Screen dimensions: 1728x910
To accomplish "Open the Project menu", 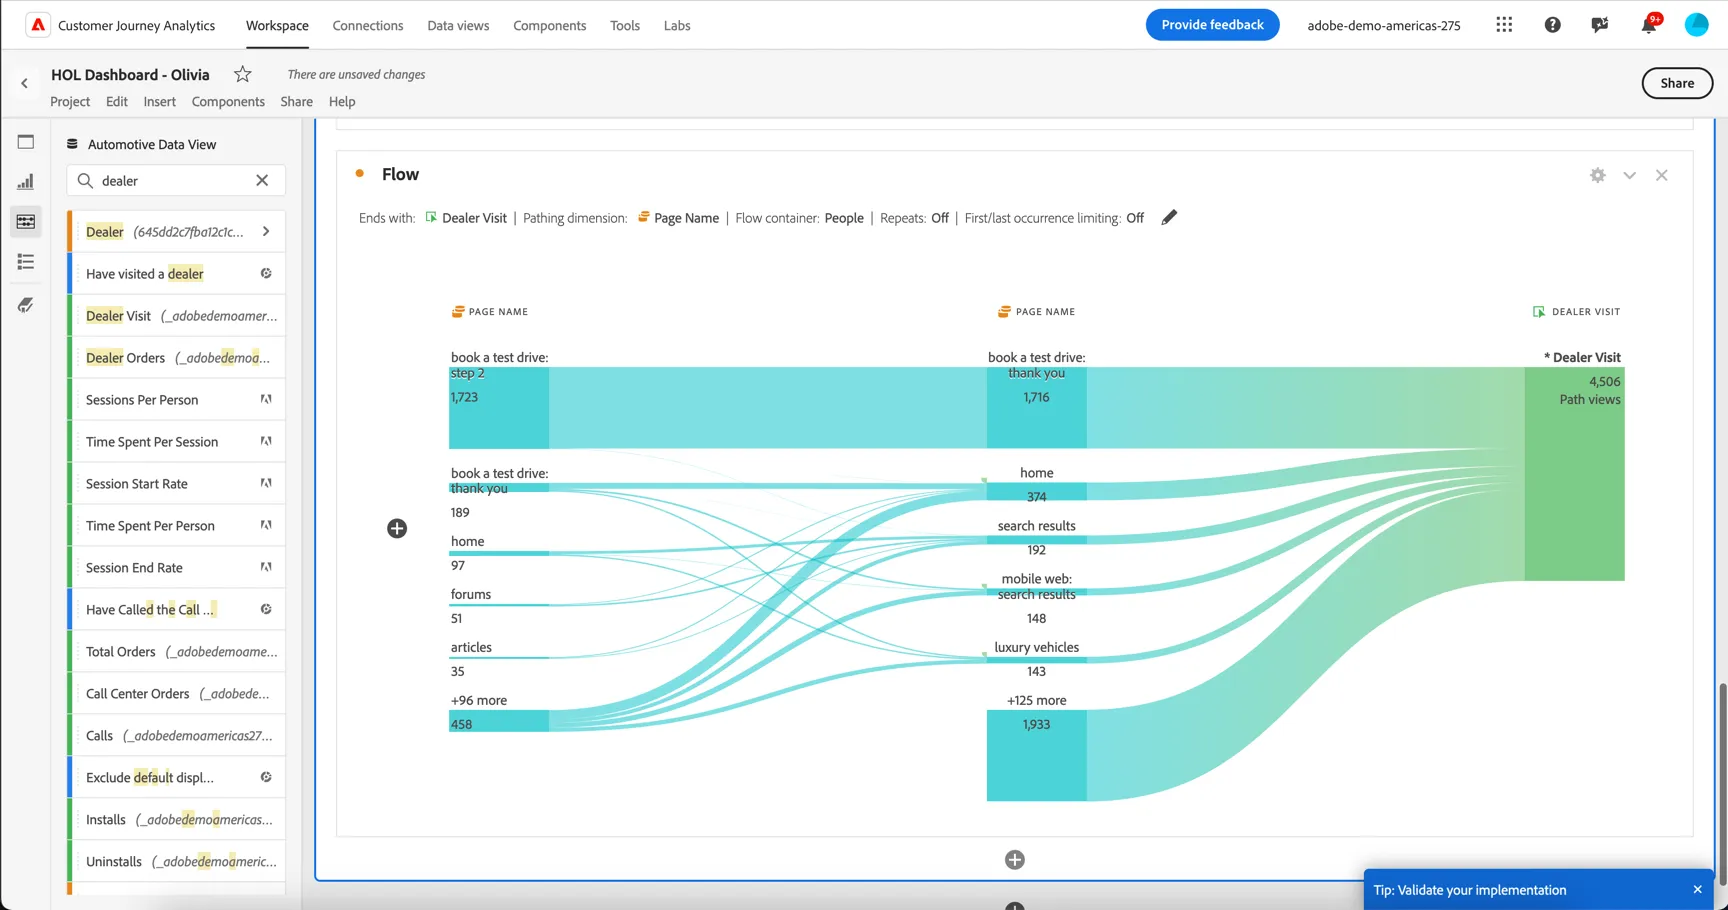I will (70, 102).
